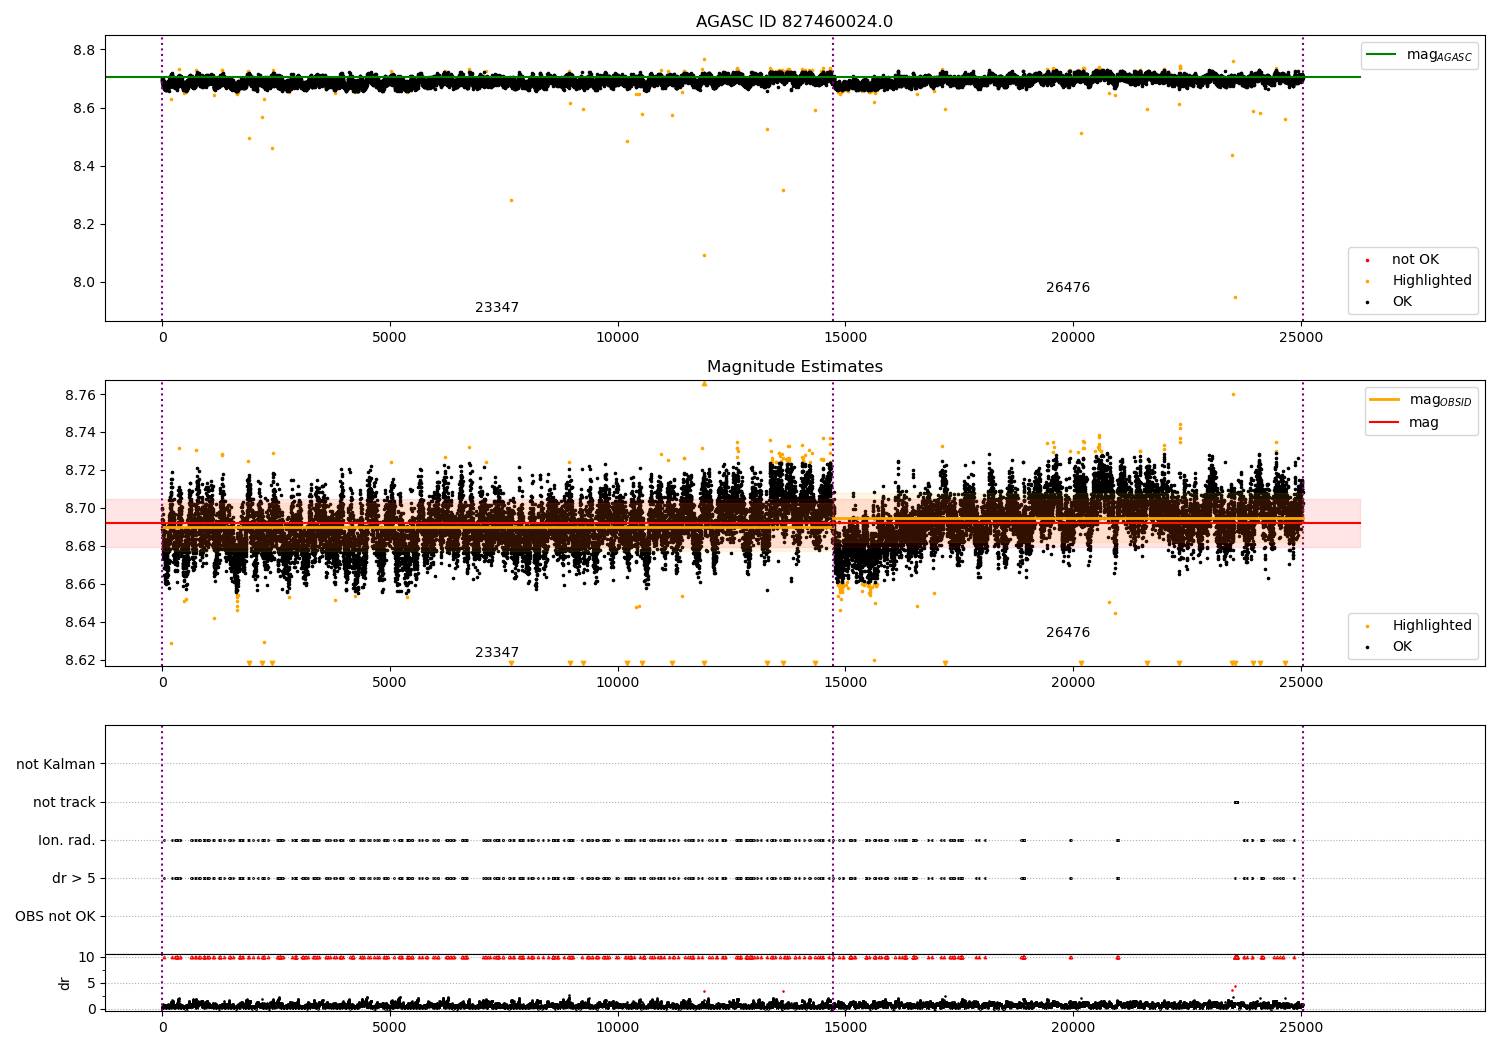
Task: Click the 8.4 tick on top plot y-axis
Action: [x=84, y=166]
